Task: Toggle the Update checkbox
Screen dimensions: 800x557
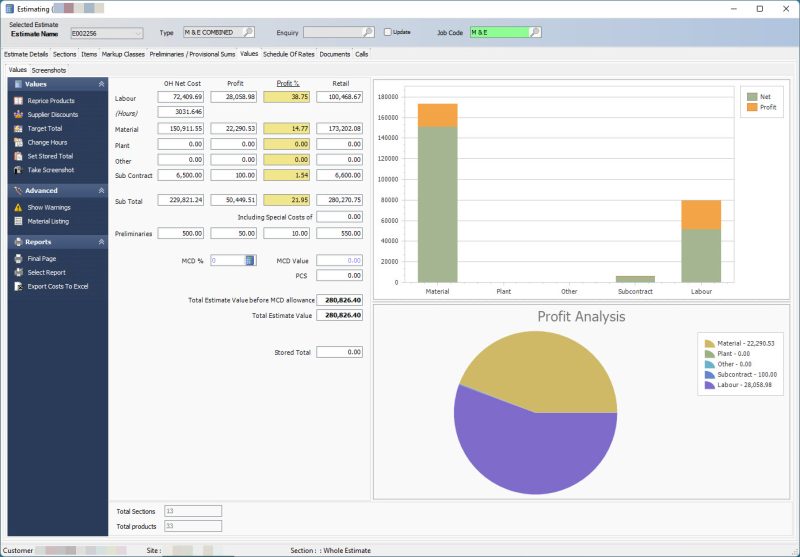Action: 388,32
